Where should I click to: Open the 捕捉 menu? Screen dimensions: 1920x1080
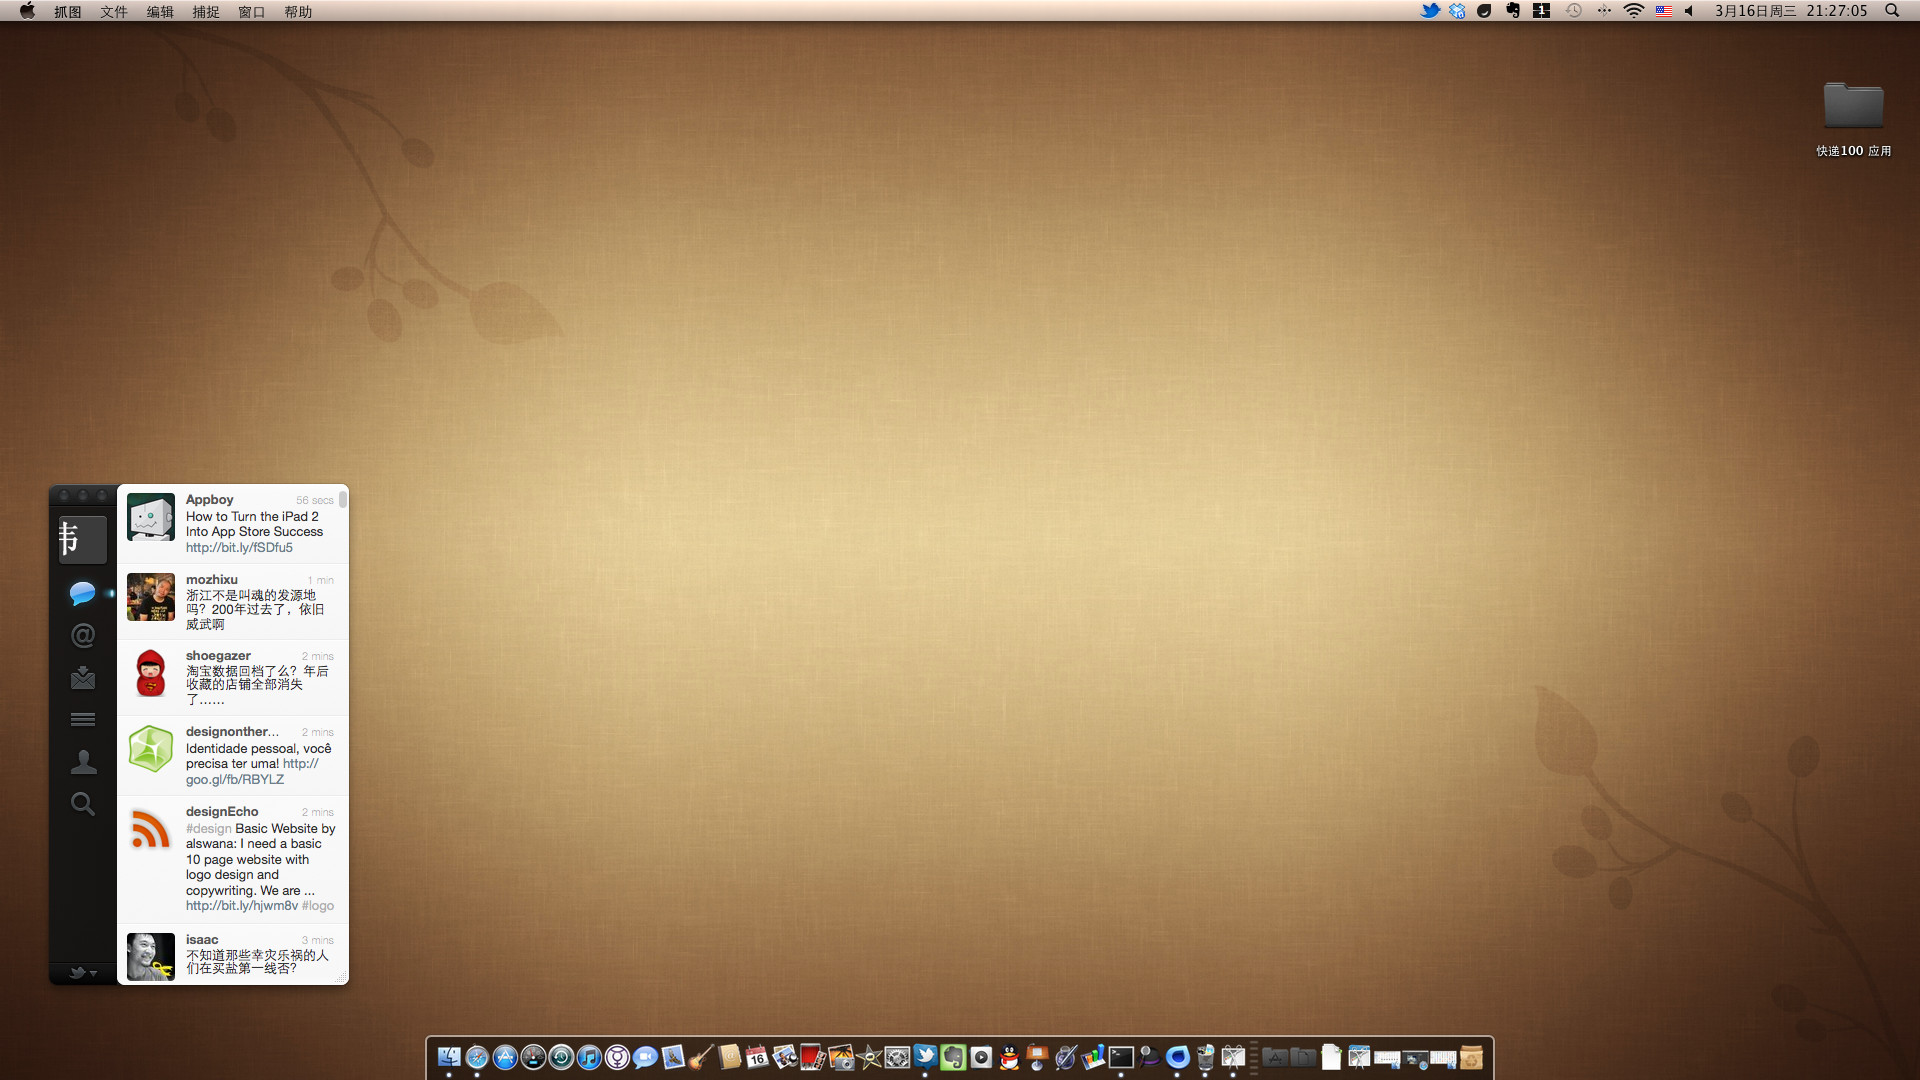point(206,12)
